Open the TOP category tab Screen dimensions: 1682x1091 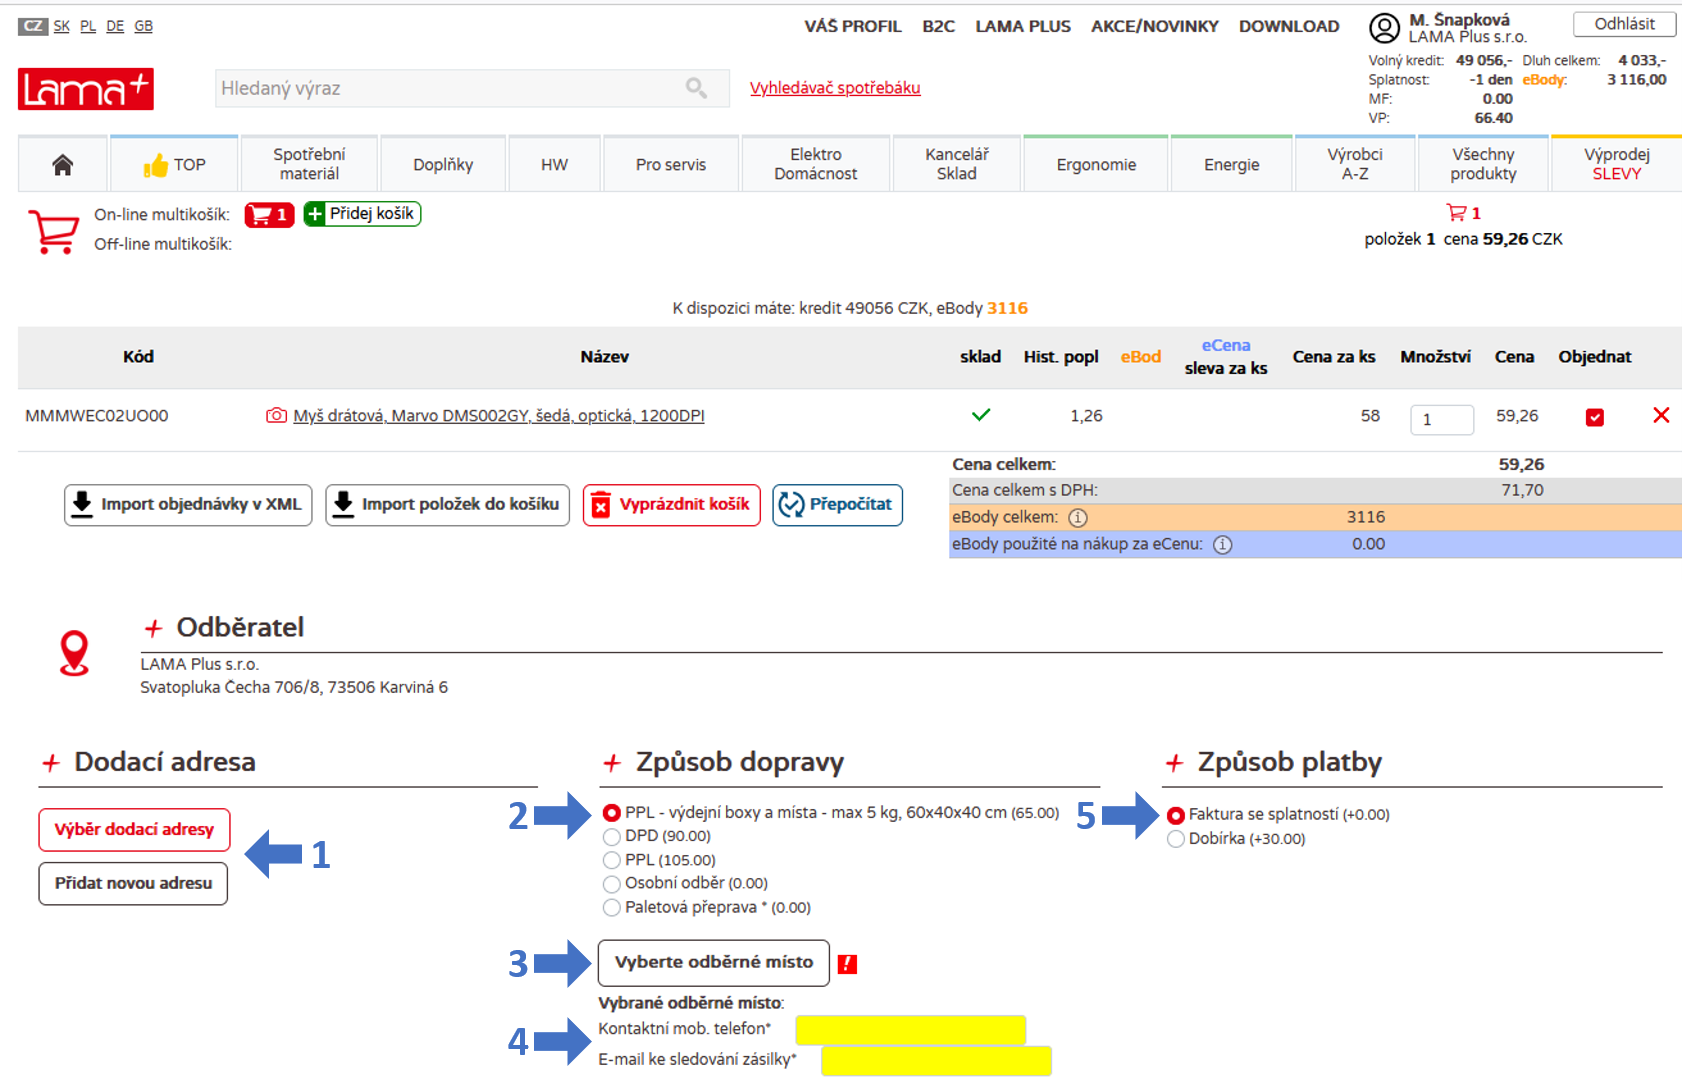175,164
